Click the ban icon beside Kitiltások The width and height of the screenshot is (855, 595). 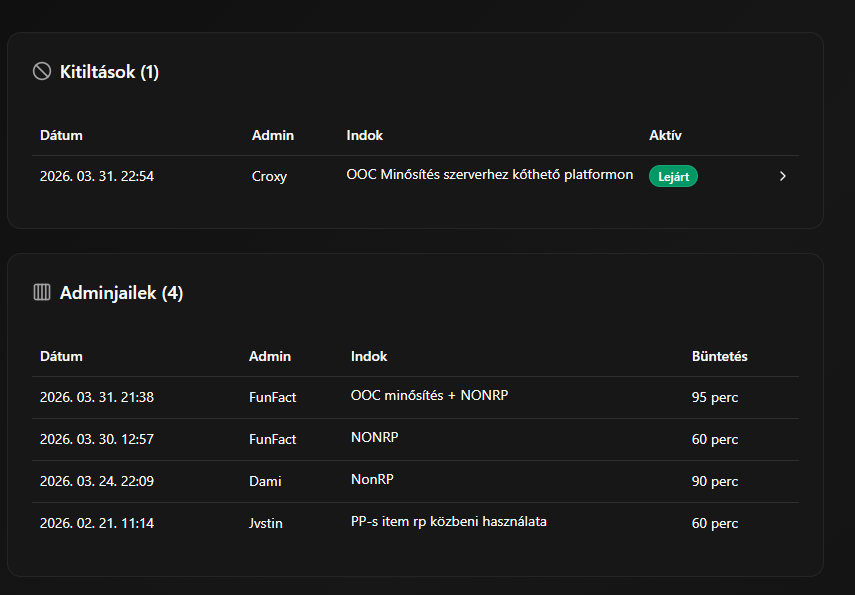[41, 71]
